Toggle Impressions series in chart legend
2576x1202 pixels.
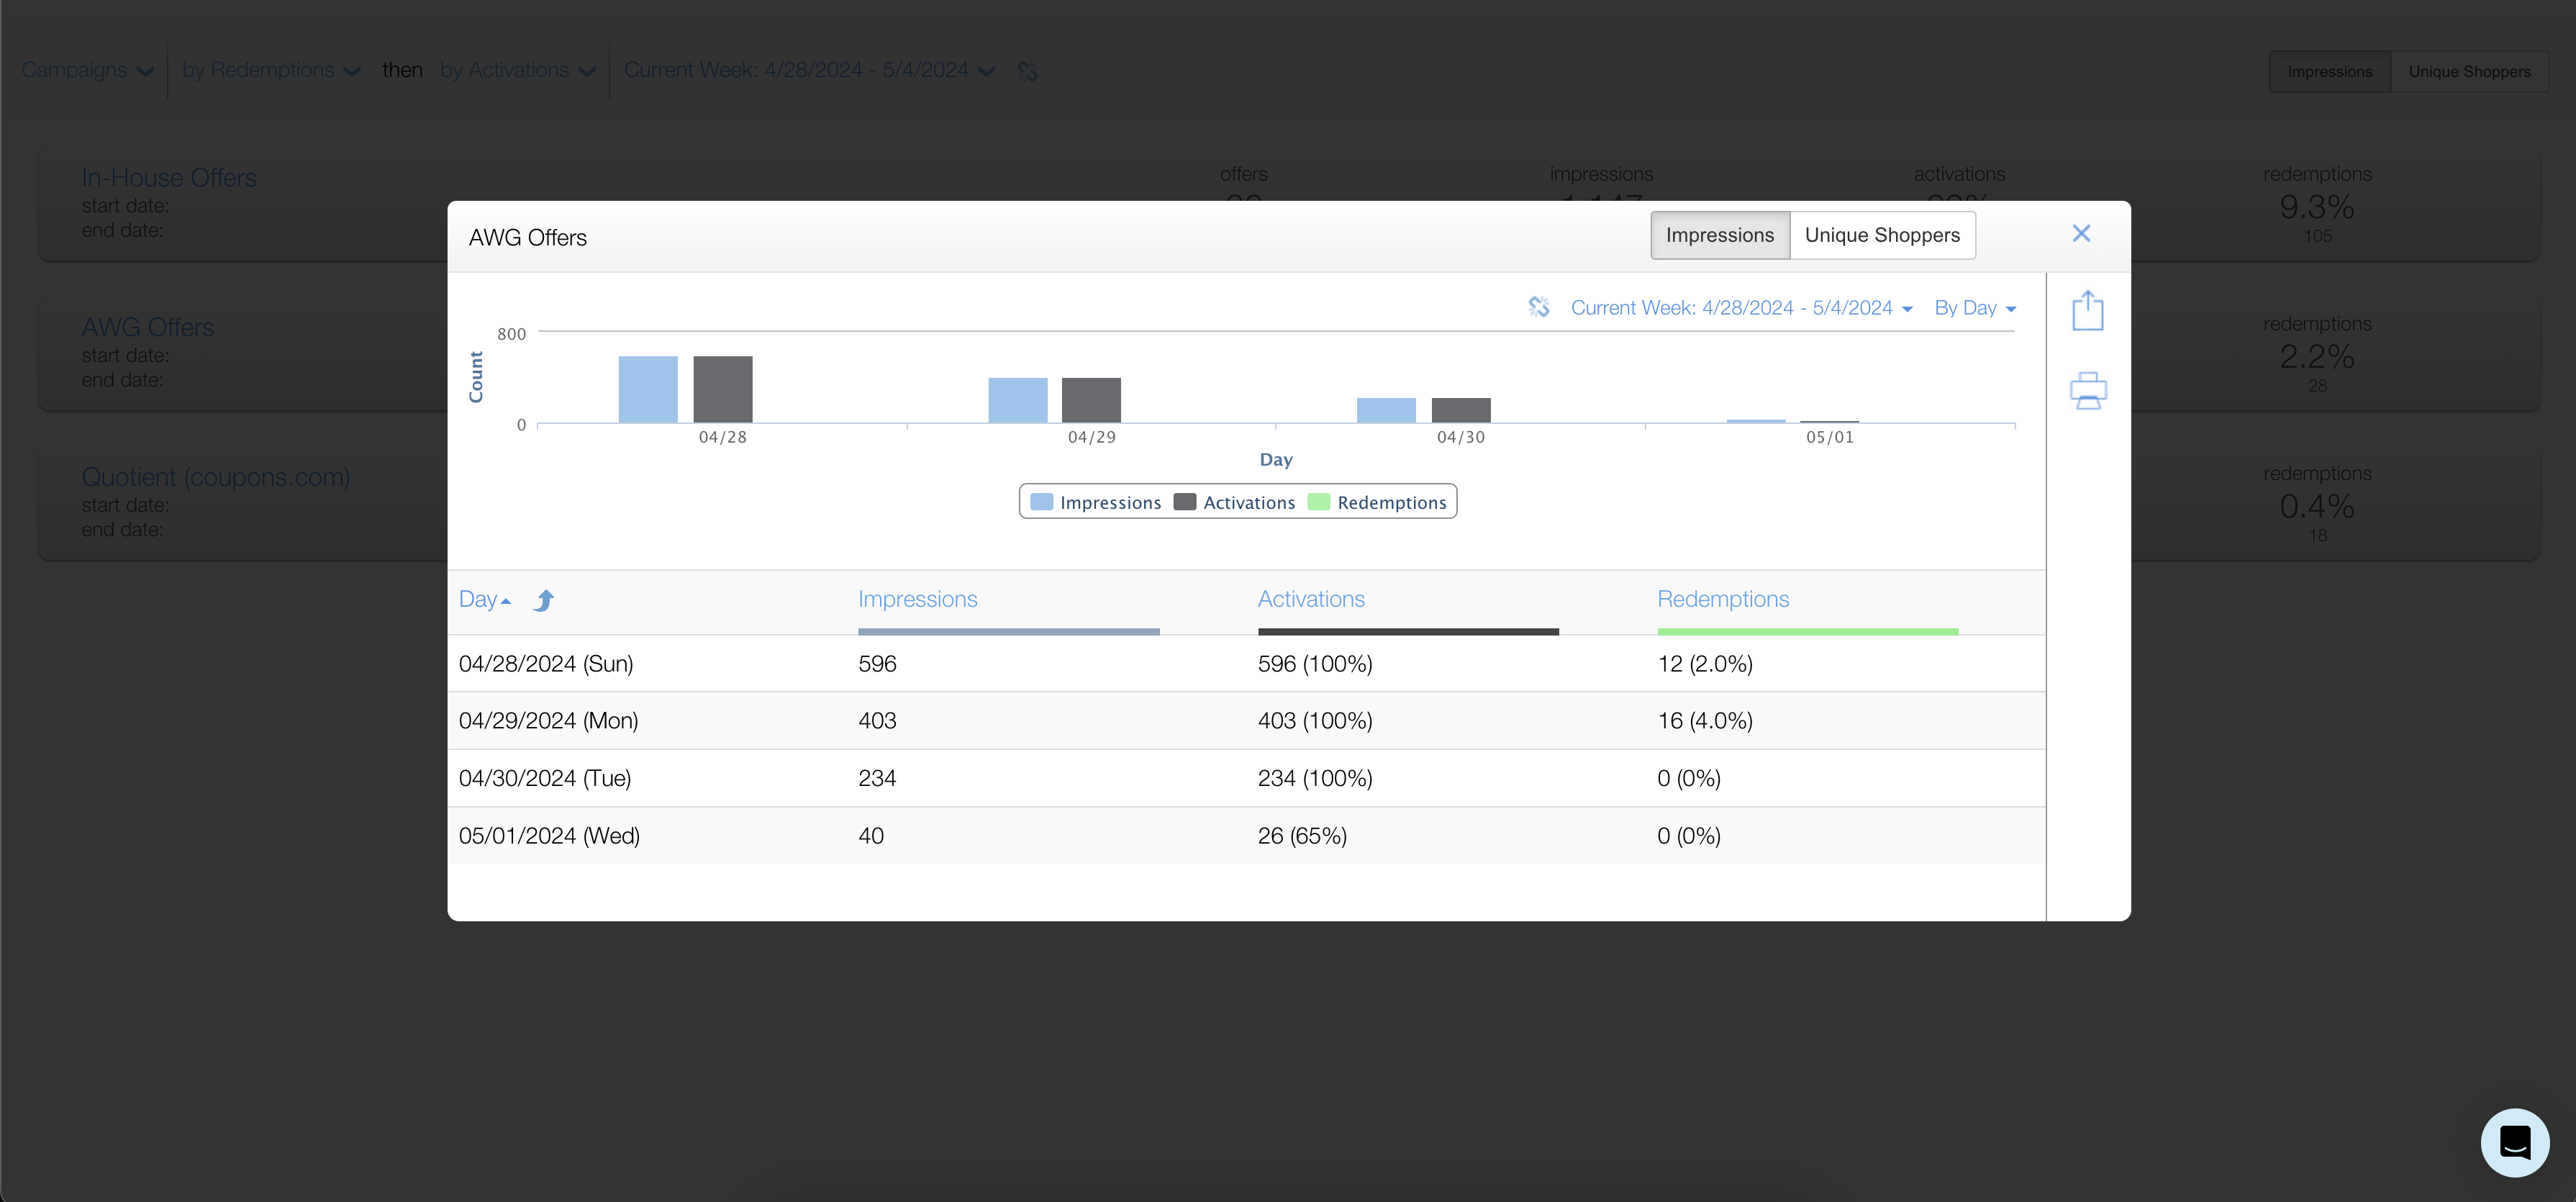tap(1096, 502)
